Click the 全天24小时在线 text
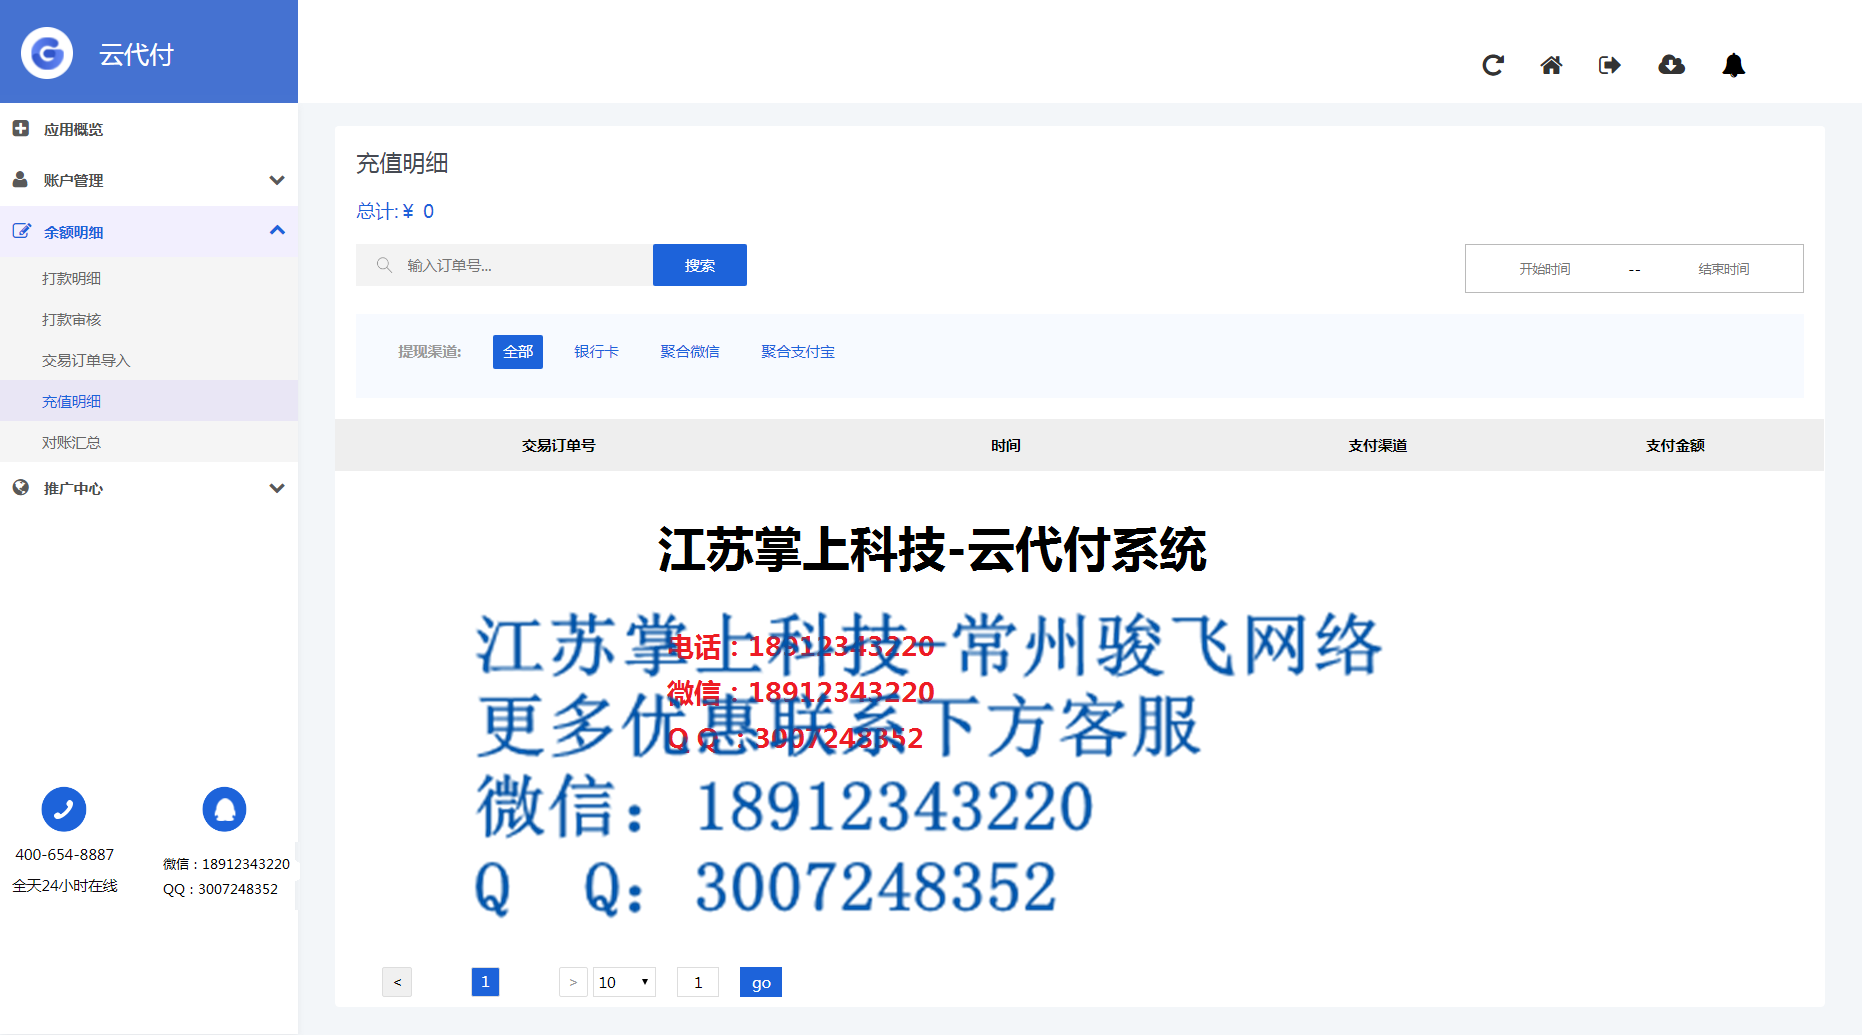This screenshot has width=1862, height=1035. point(65,885)
